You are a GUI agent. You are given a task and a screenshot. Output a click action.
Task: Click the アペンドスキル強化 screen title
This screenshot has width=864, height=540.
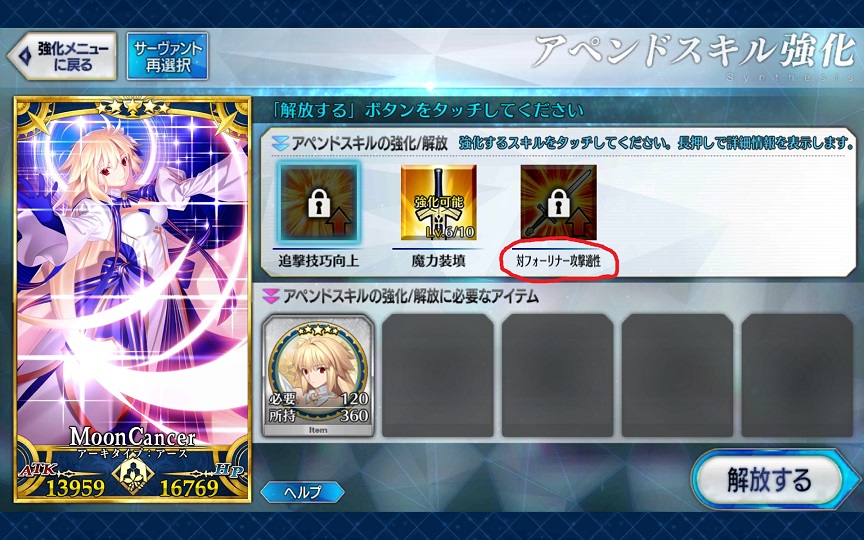tap(693, 51)
